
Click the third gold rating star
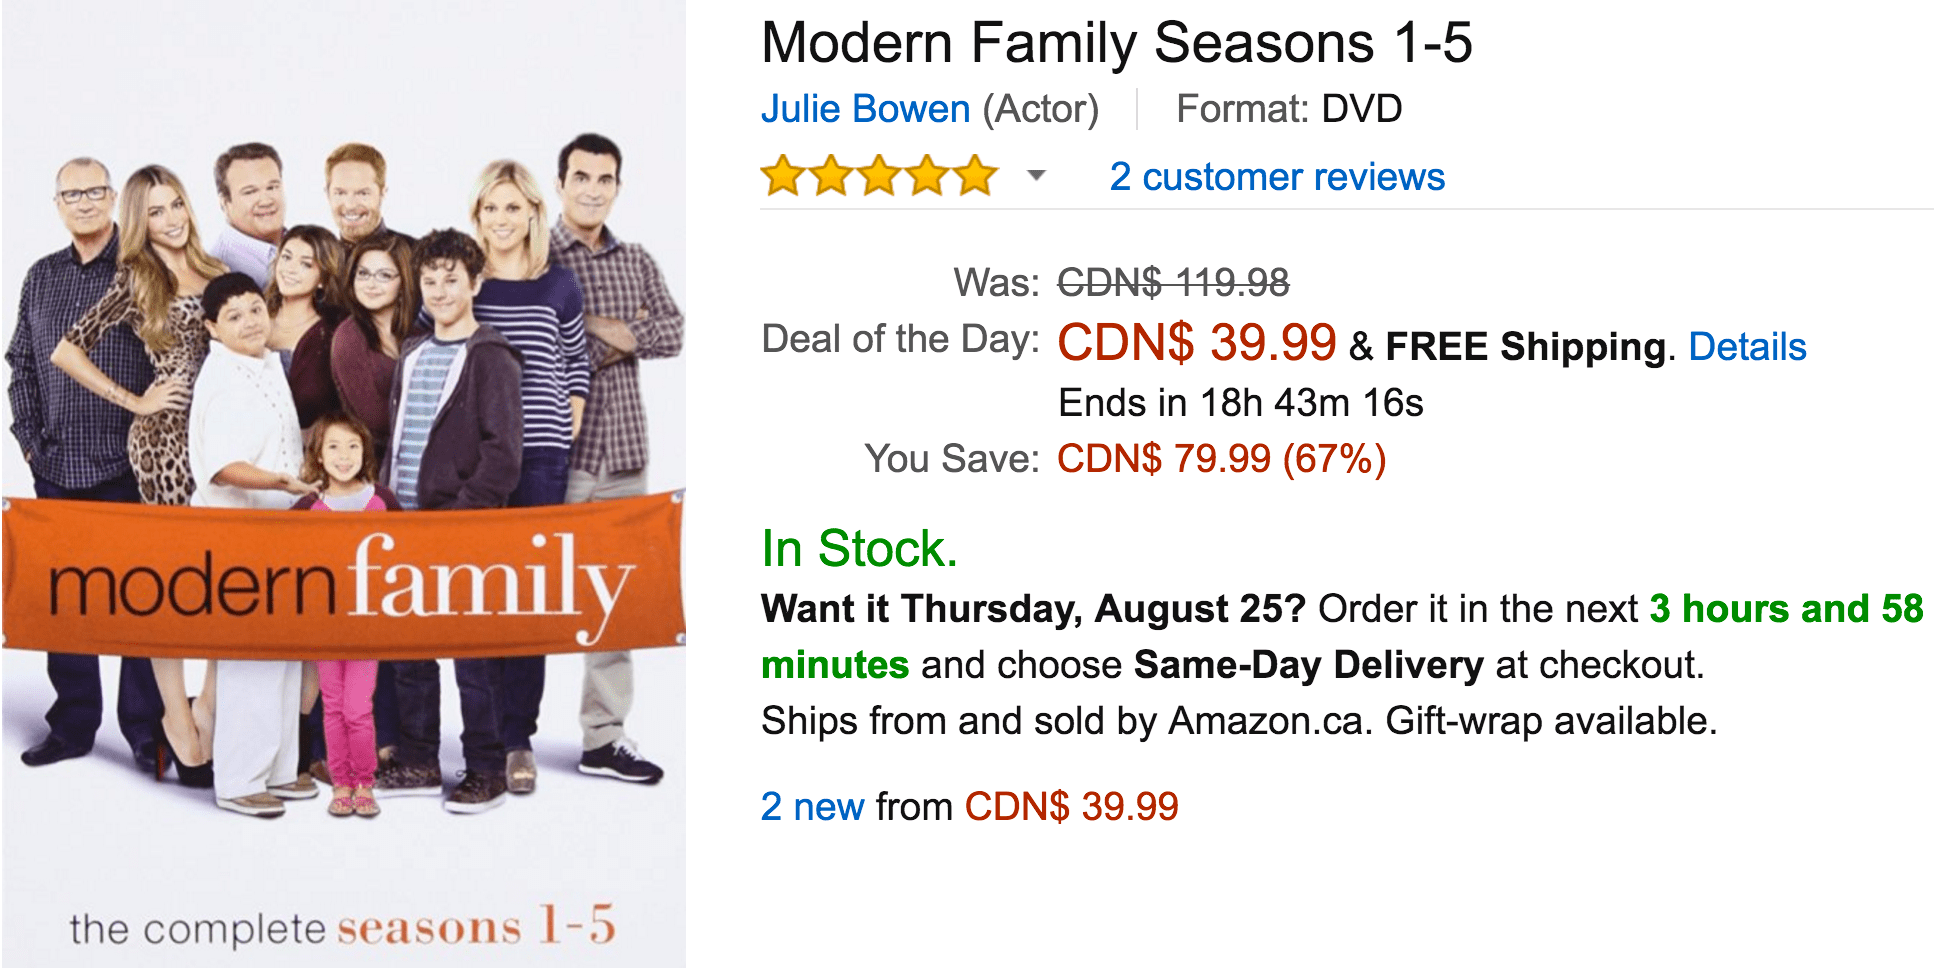[x=879, y=176]
